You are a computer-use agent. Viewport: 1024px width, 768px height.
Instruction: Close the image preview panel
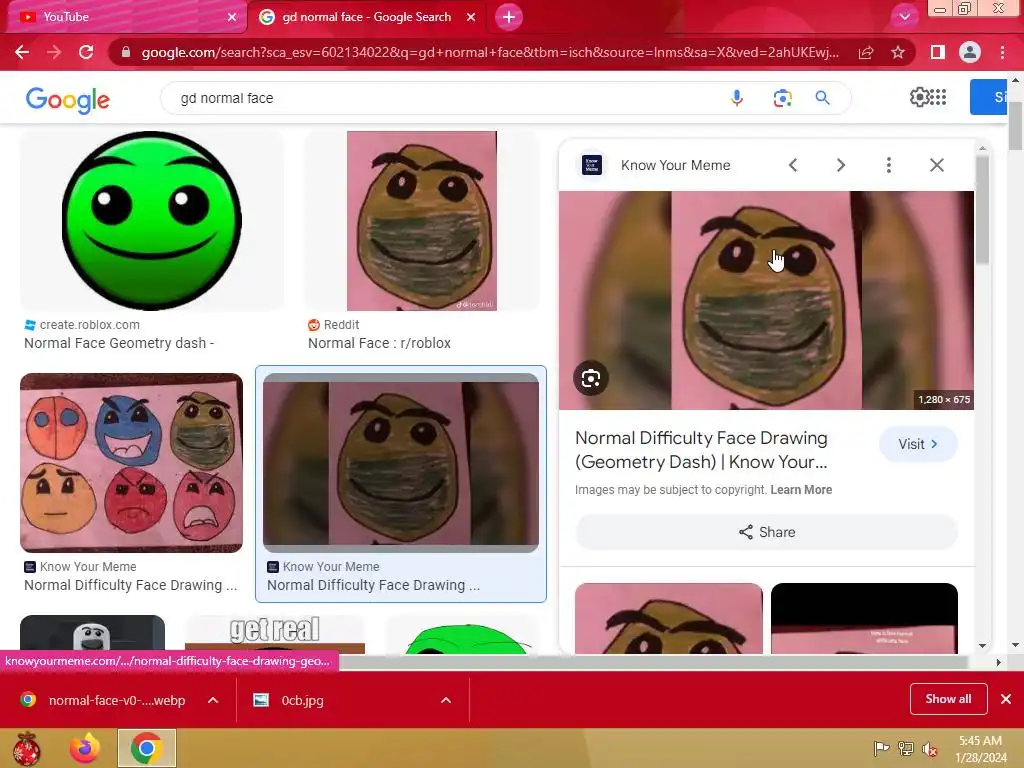point(936,165)
